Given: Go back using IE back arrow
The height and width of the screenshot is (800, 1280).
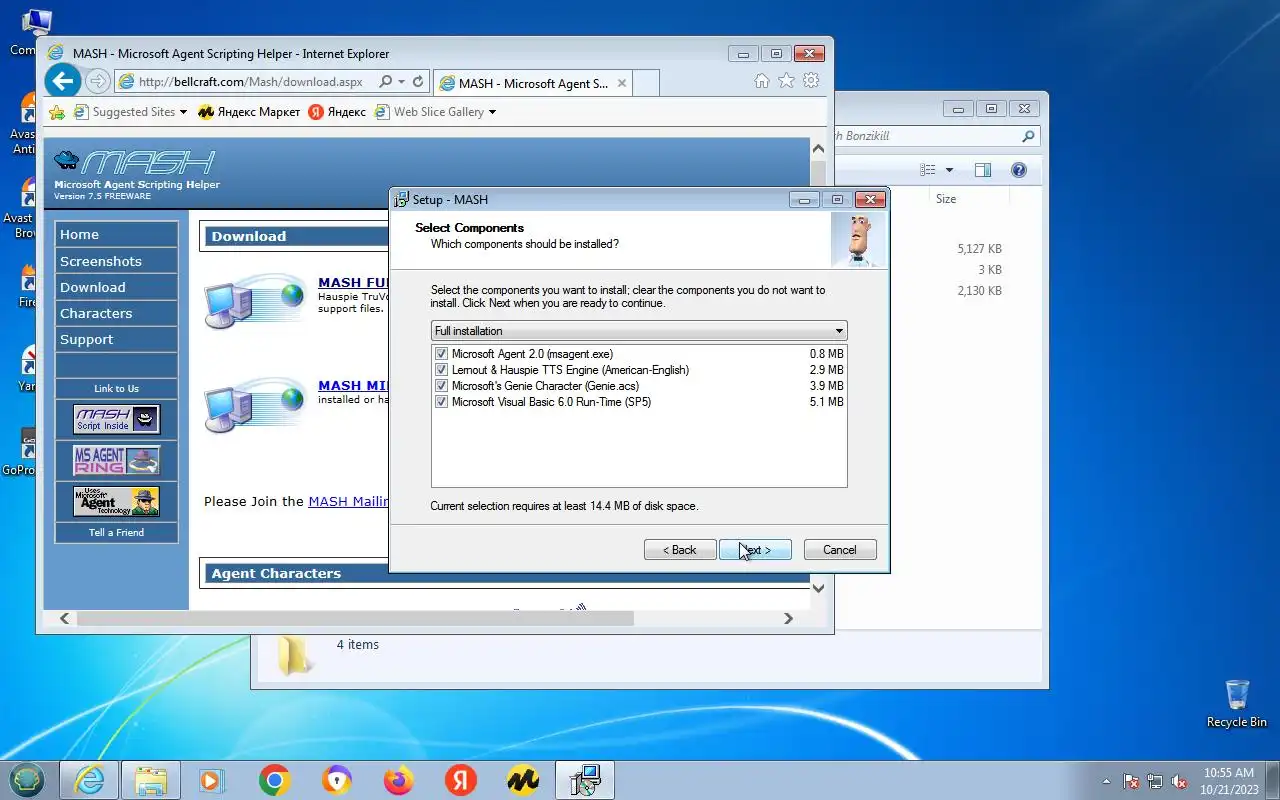Looking at the screenshot, I should coord(63,81).
